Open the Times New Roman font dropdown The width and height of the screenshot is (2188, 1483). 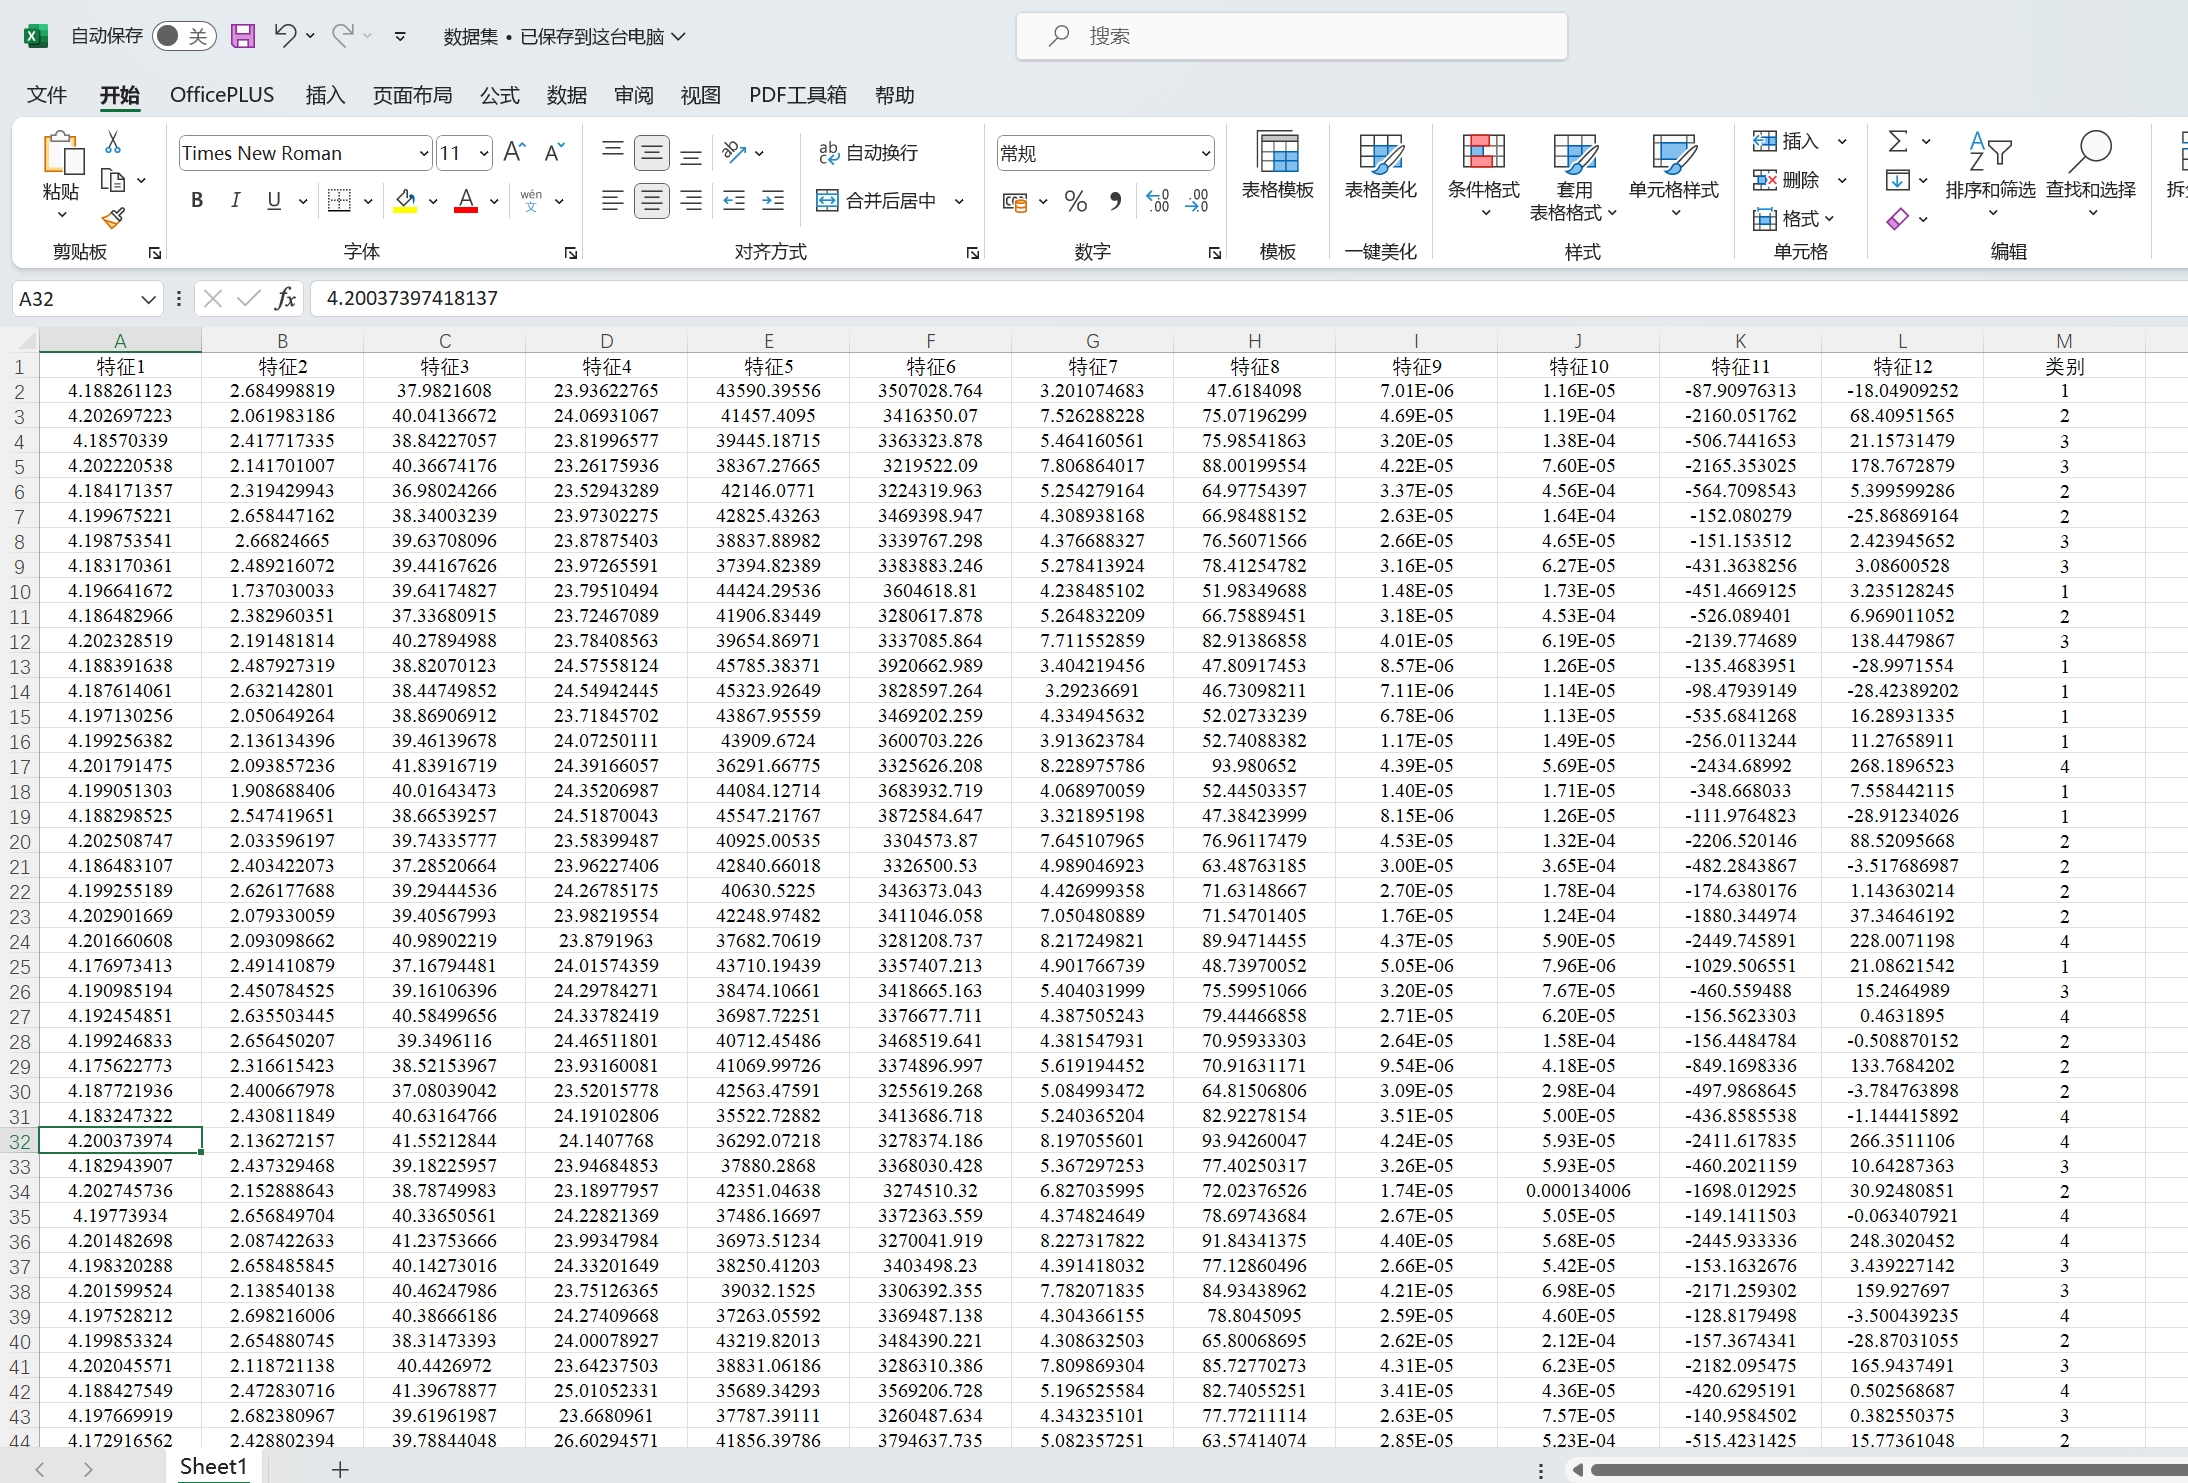424,153
